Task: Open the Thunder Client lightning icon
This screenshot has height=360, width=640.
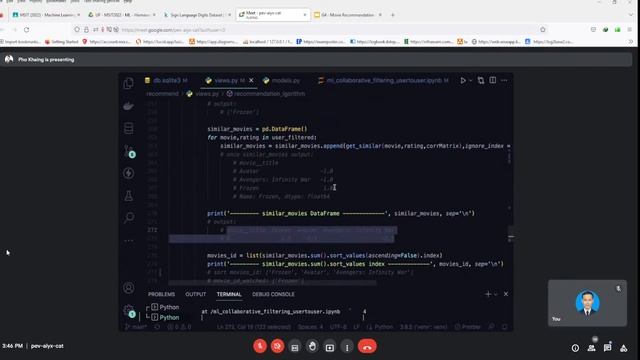Action: 129,173
